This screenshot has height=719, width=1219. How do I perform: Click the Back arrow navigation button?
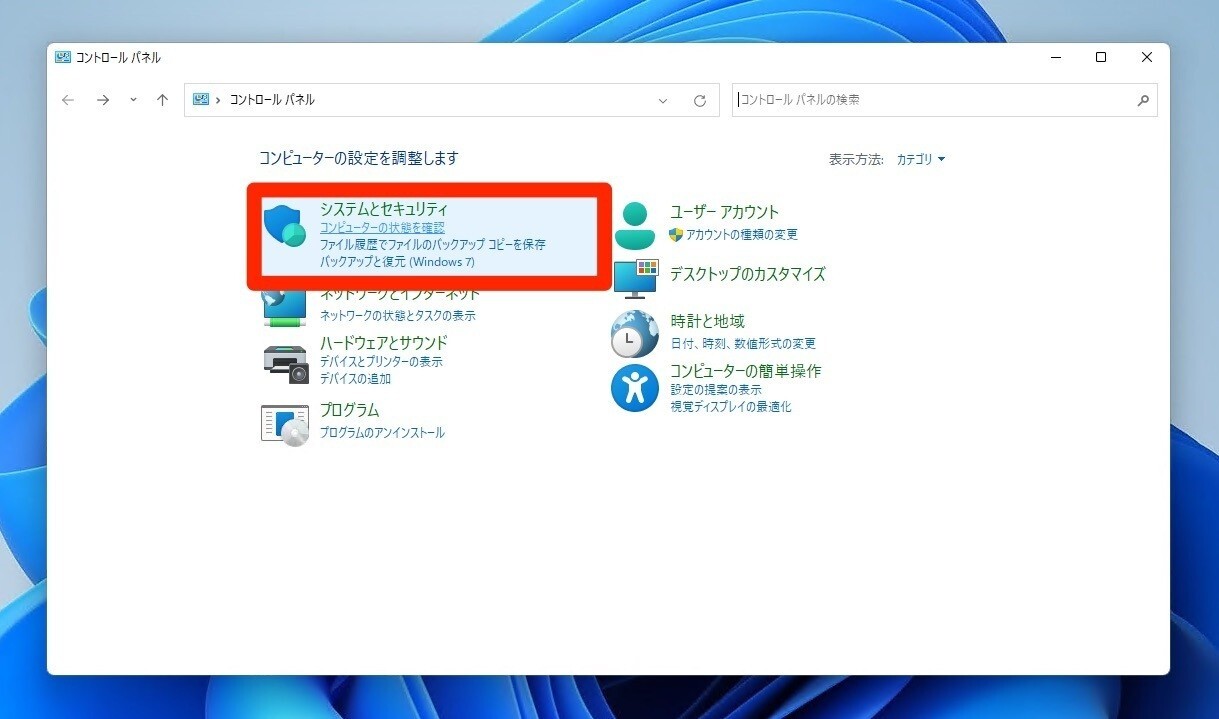tap(68, 100)
